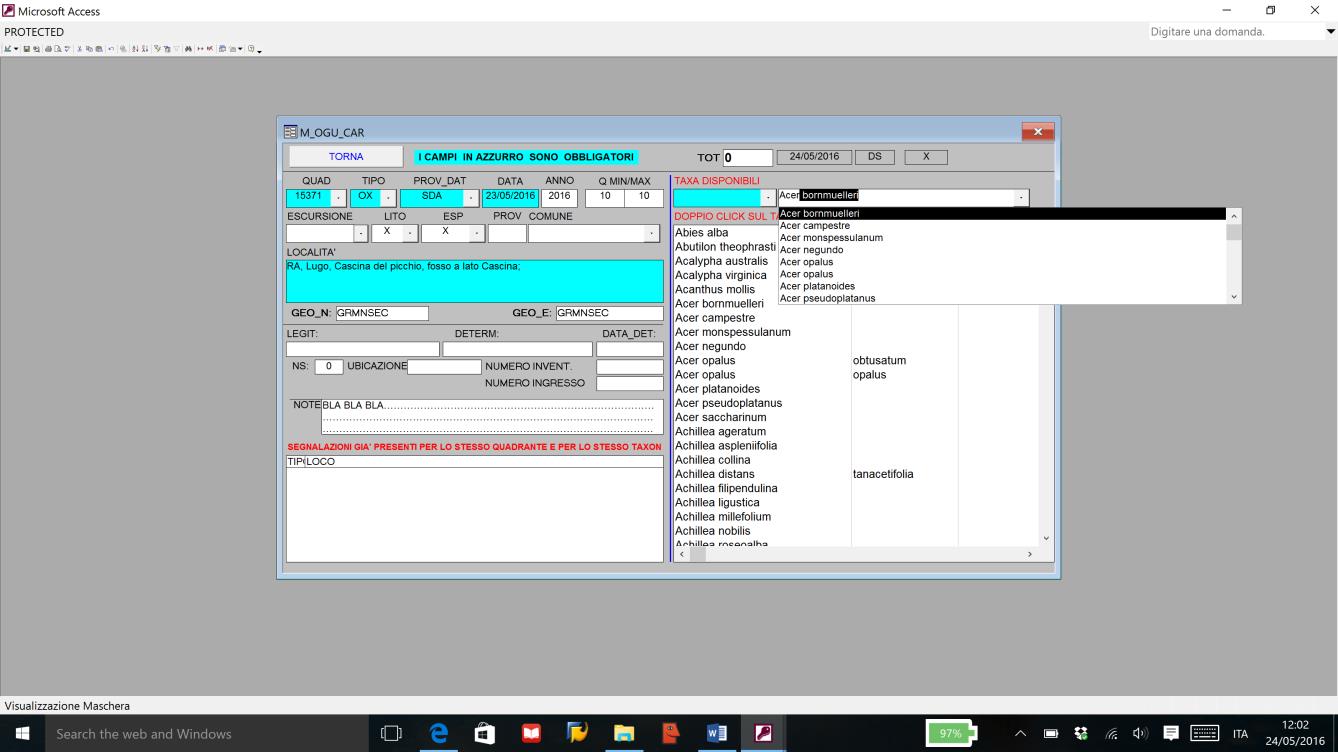Select Acer negundo in the dropdown list
1338x752 pixels.
1002,250
